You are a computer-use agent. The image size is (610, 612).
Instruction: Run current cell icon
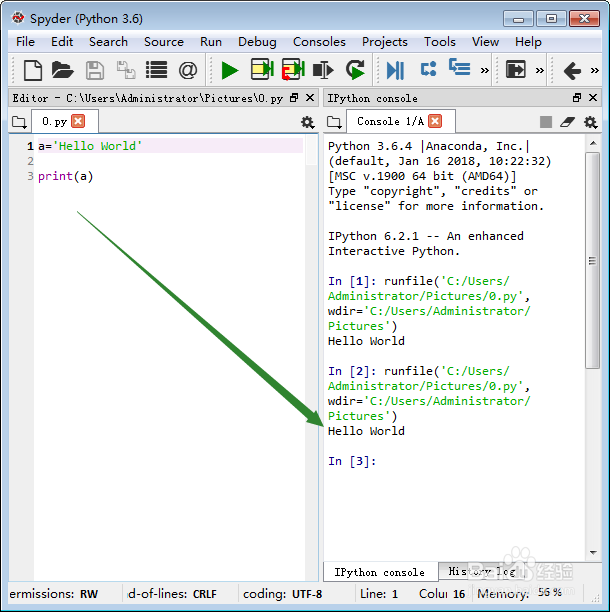pos(262,70)
